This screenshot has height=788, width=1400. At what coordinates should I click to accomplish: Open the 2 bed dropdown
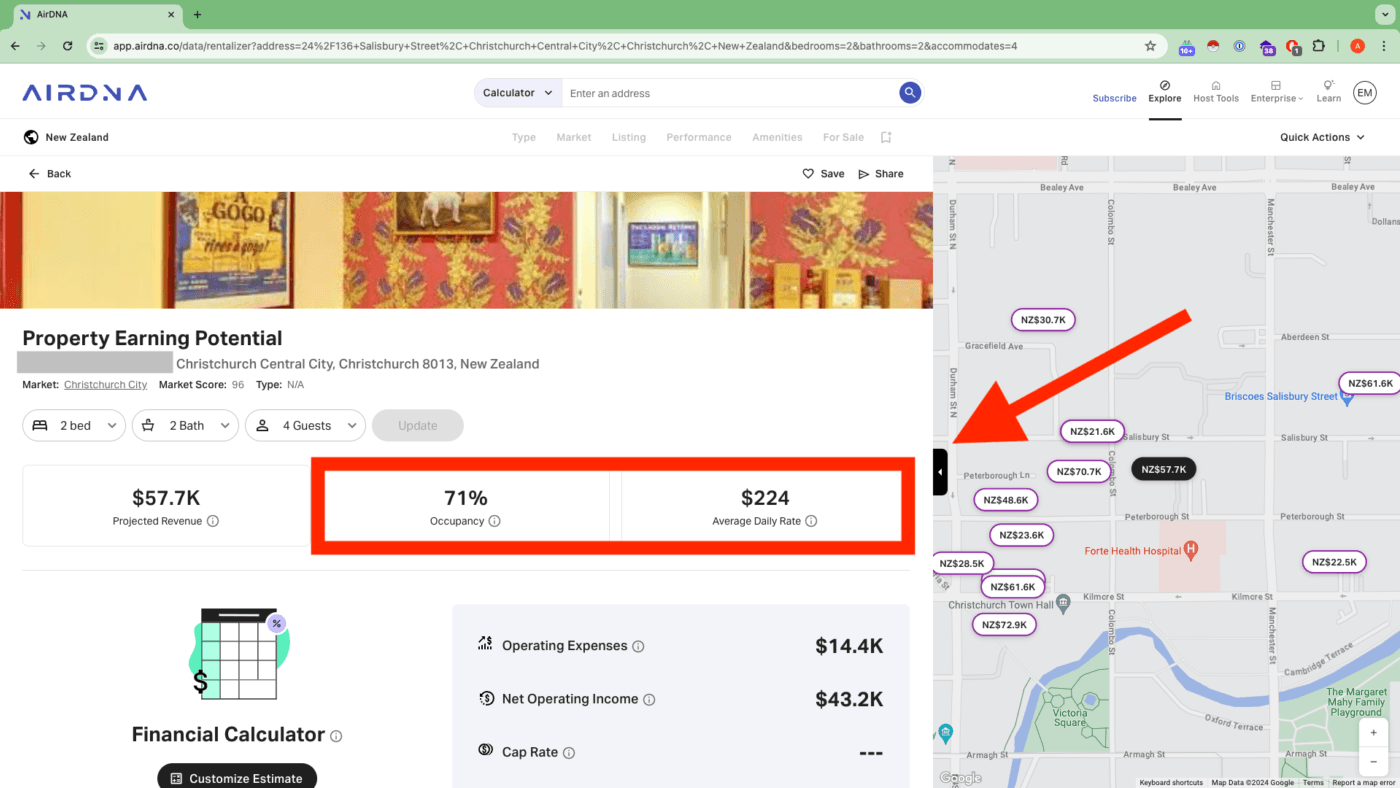73,425
